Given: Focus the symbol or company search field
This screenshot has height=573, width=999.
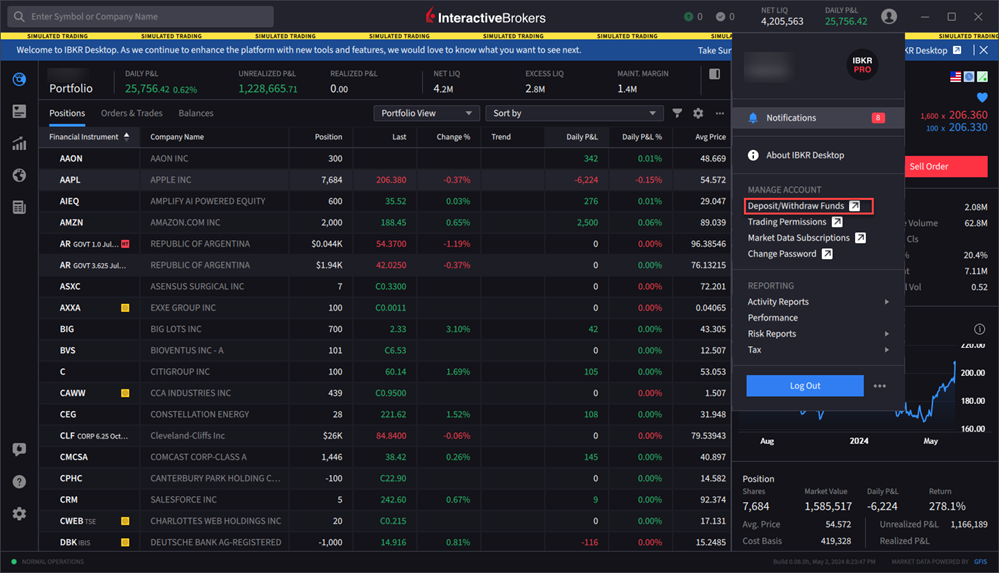Looking at the screenshot, I should (x=140, y=17).
